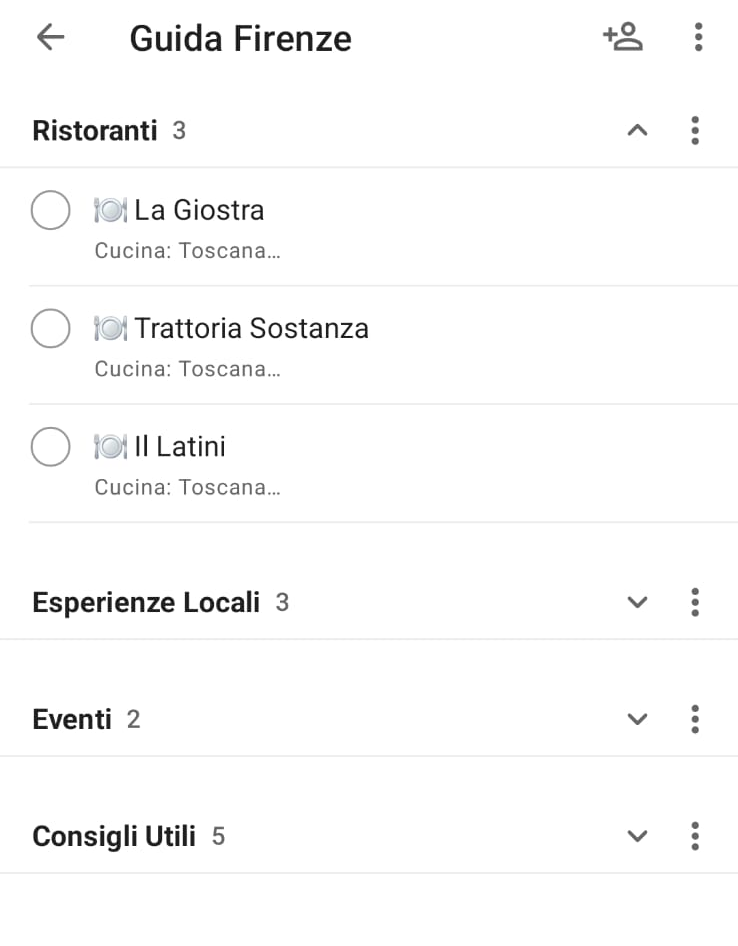Open the add collaborator icon

pos(623,37)
